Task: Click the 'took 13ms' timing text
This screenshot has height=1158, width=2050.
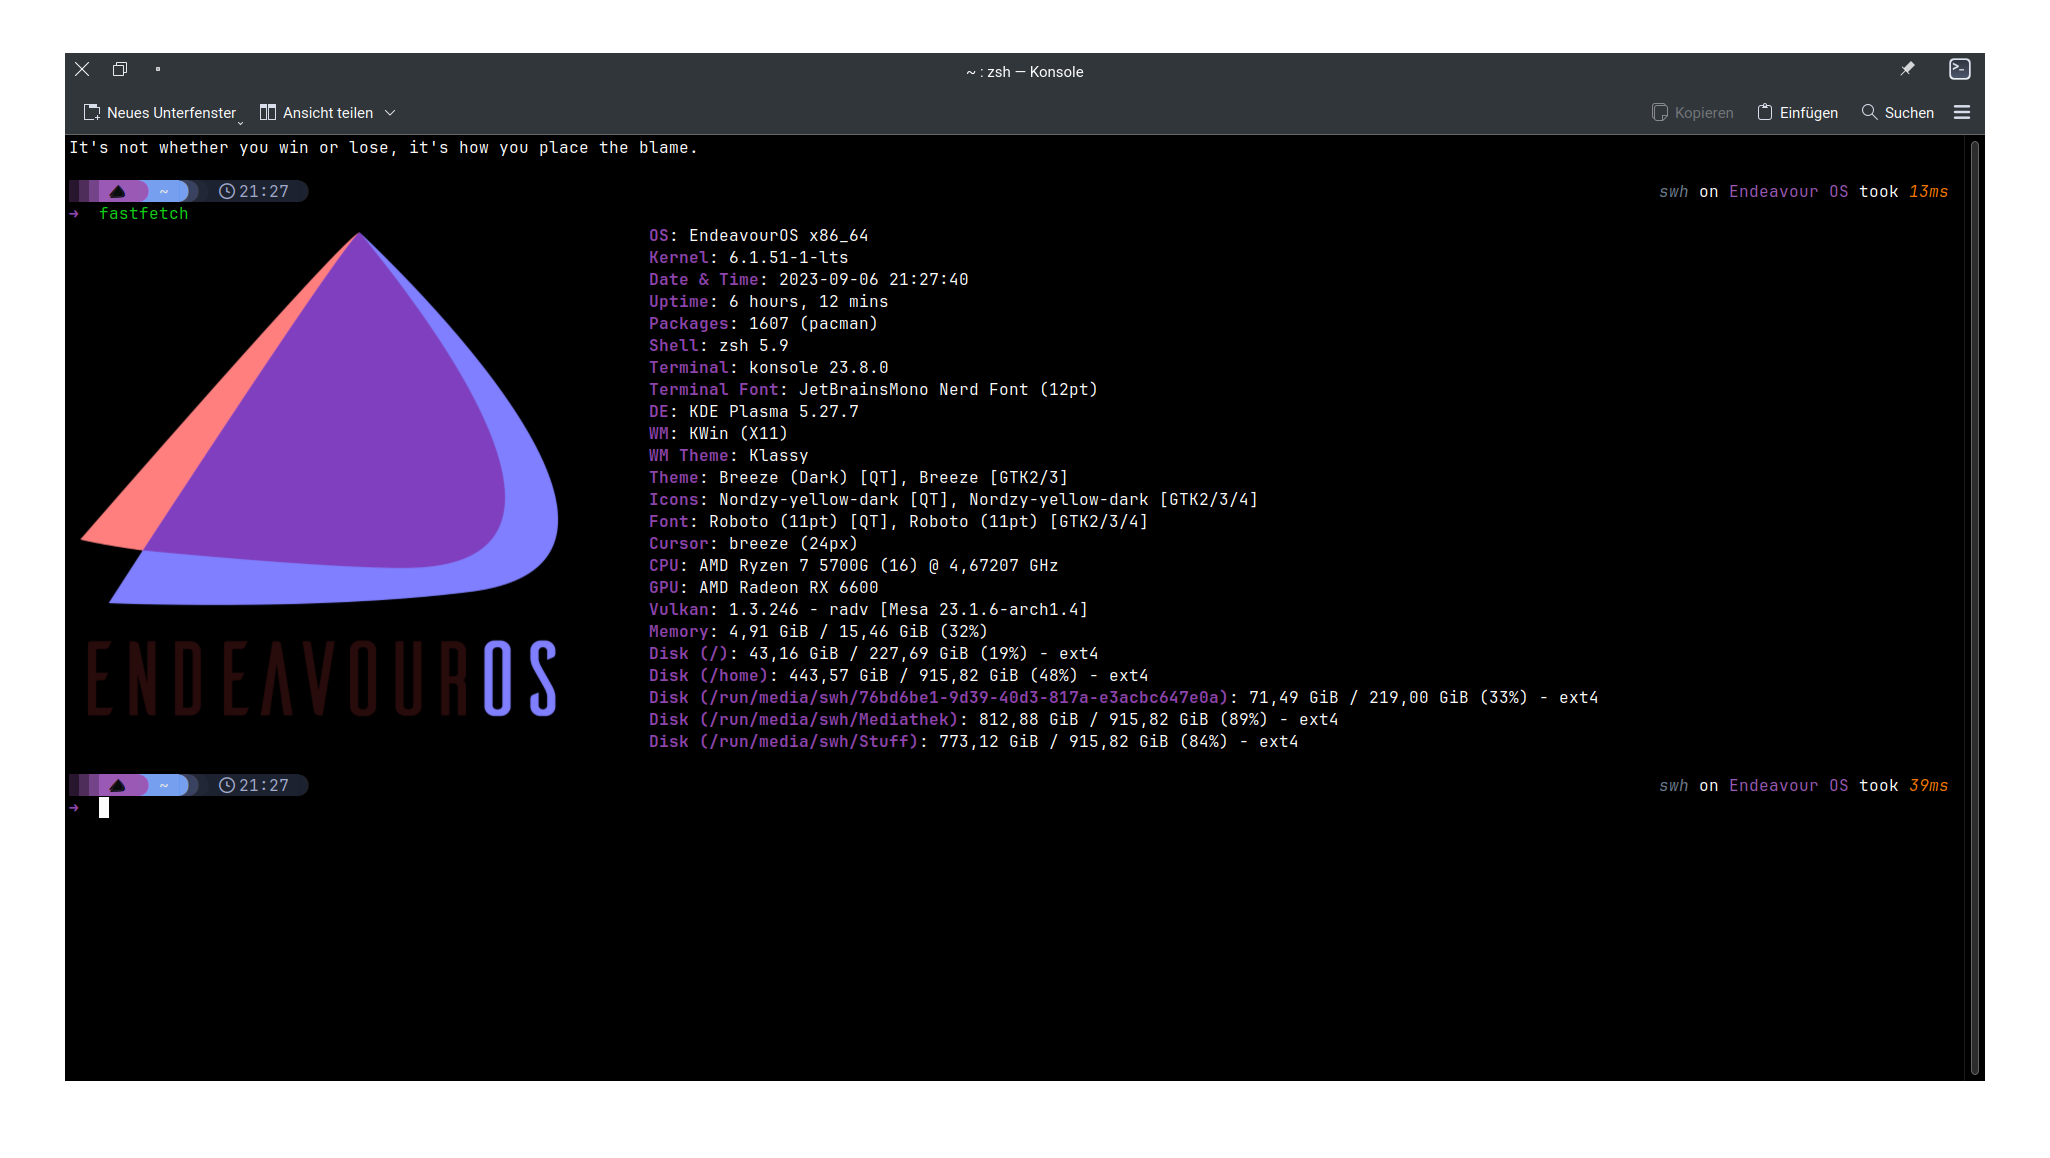Action: click(x=1904, y=192)
